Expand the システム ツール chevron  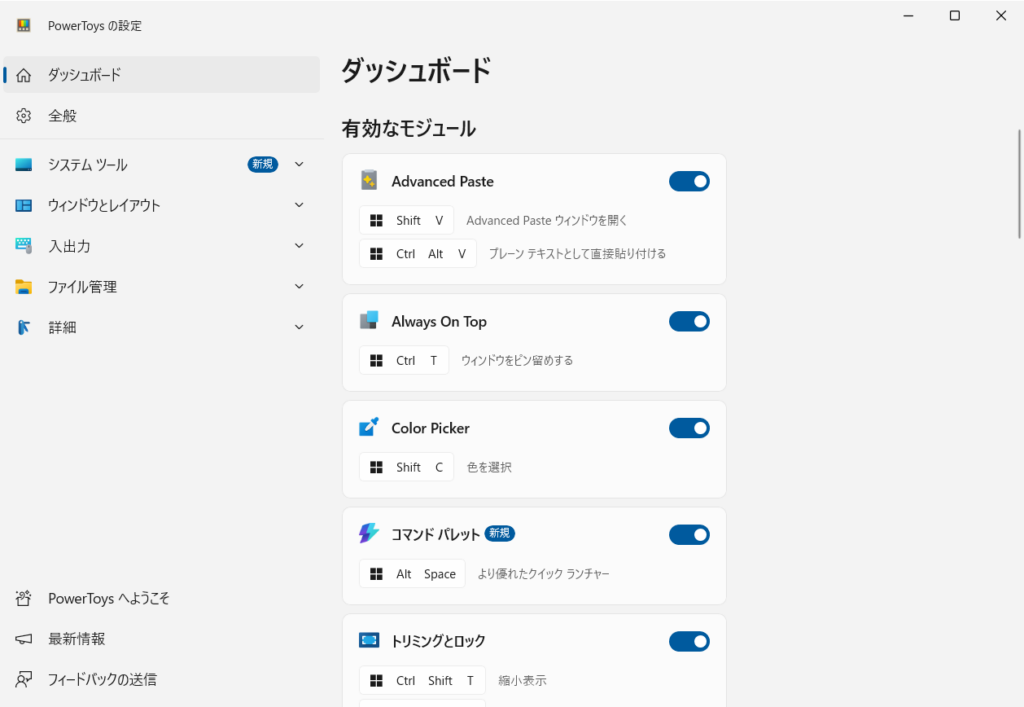point(299,165)
